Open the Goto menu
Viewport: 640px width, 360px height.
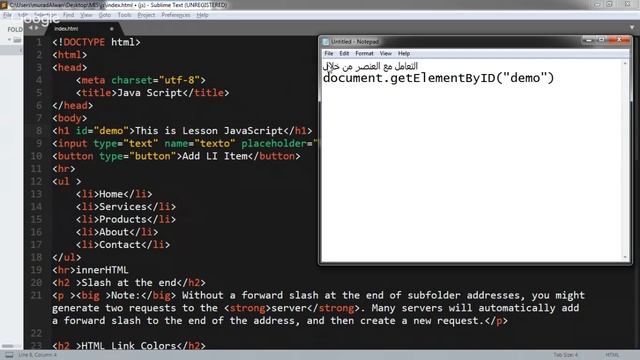pyautogui.click(x=104, y=15)
